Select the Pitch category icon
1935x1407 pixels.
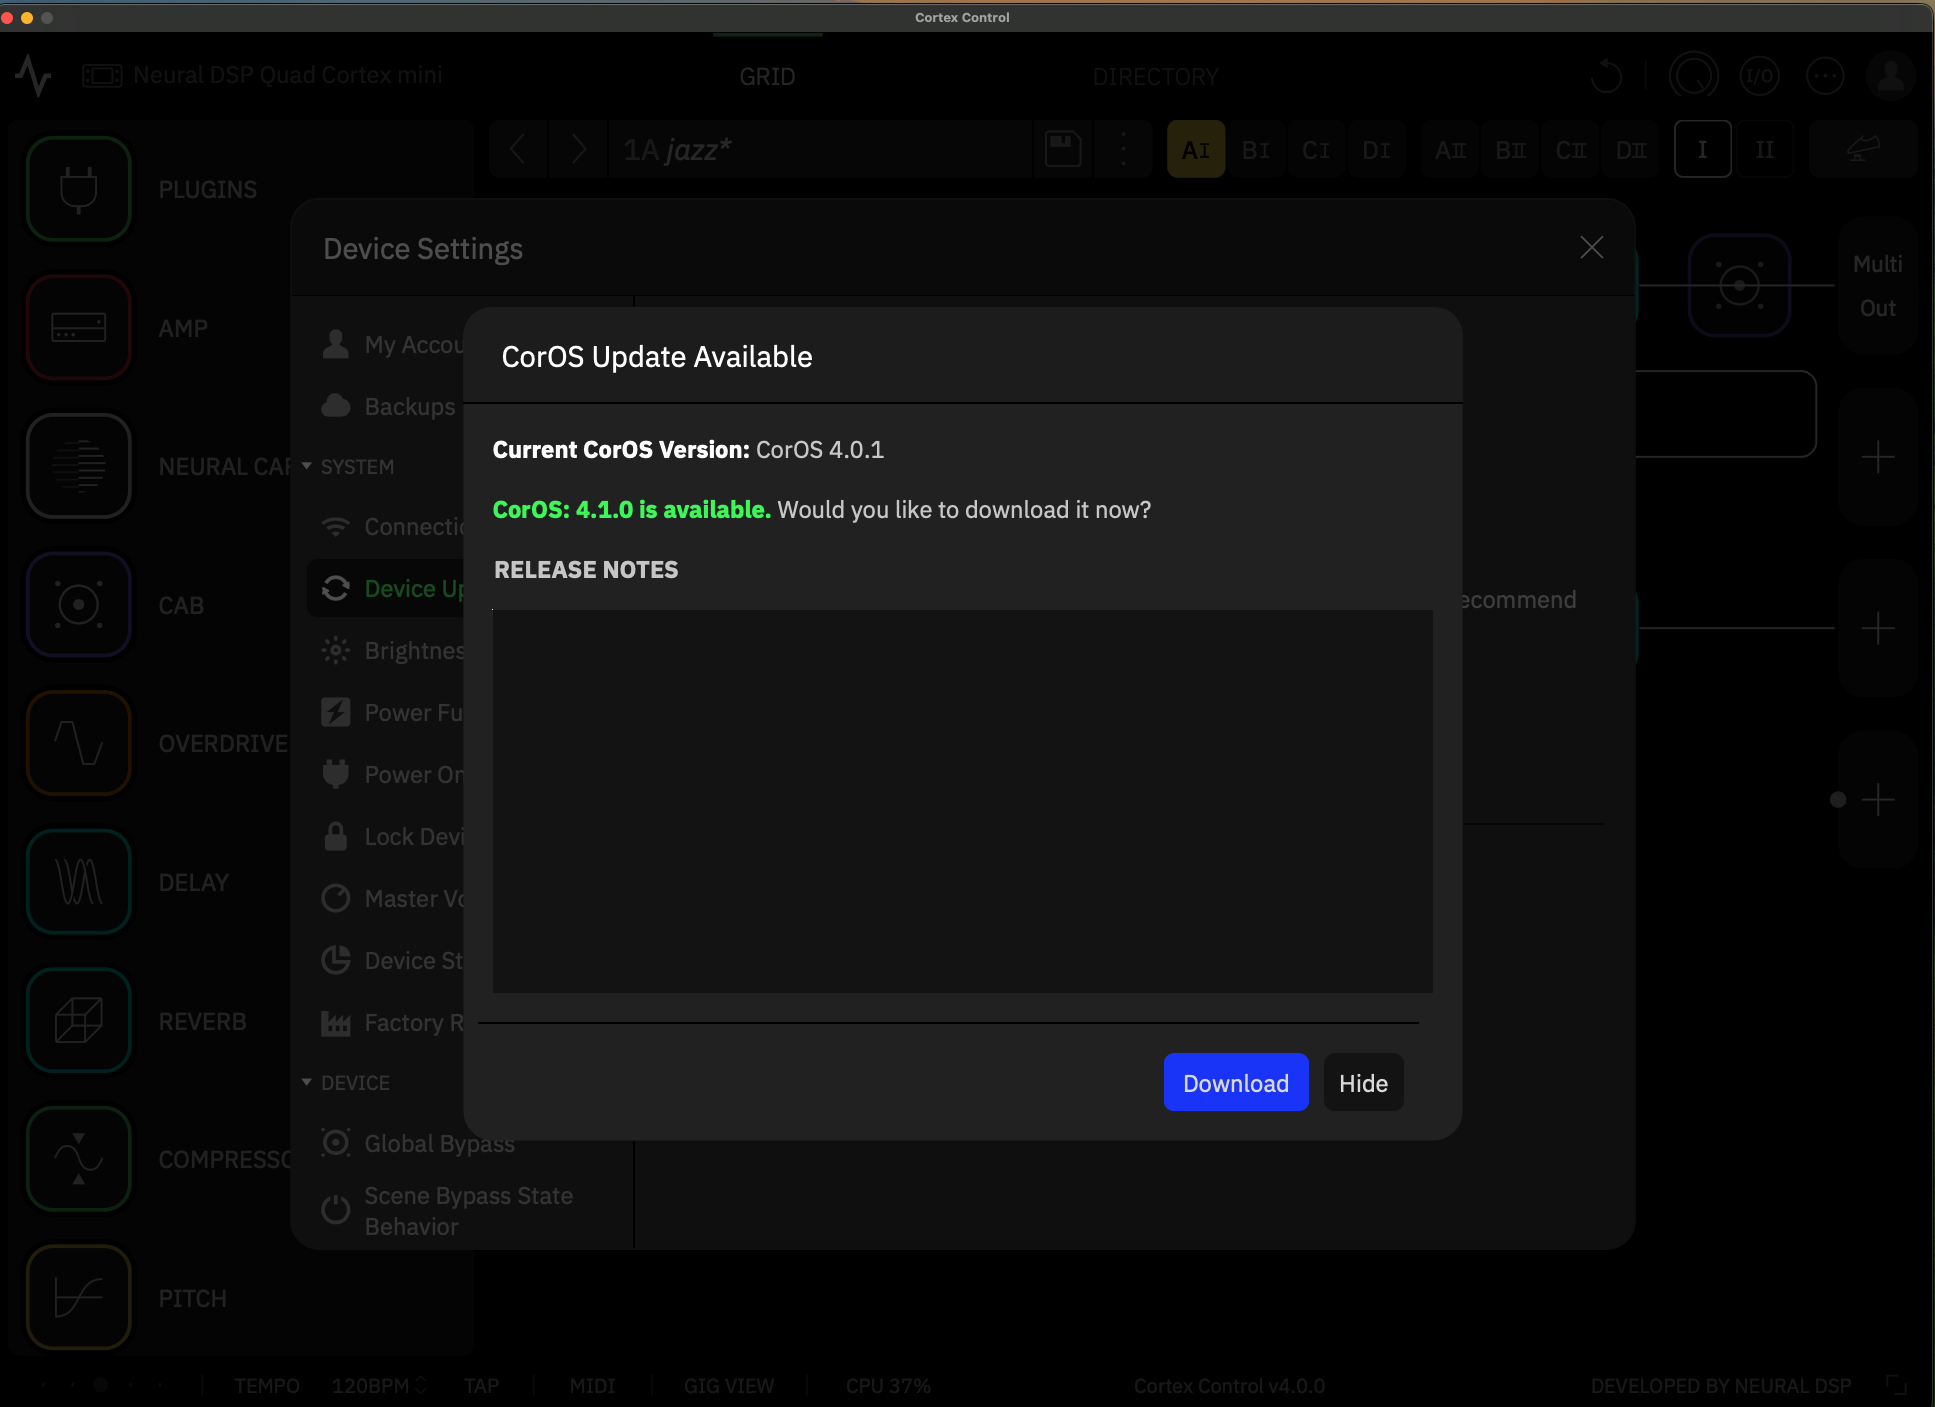[x=79, y=1298]
